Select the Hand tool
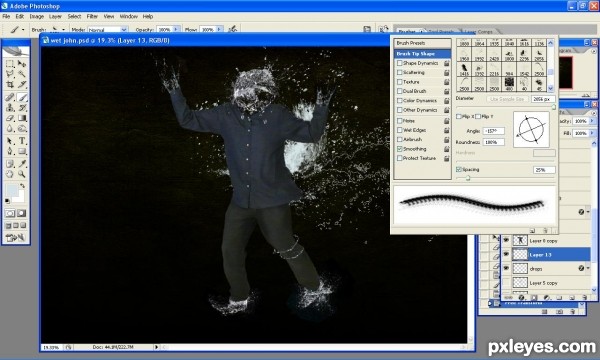 tap(10, 174)
